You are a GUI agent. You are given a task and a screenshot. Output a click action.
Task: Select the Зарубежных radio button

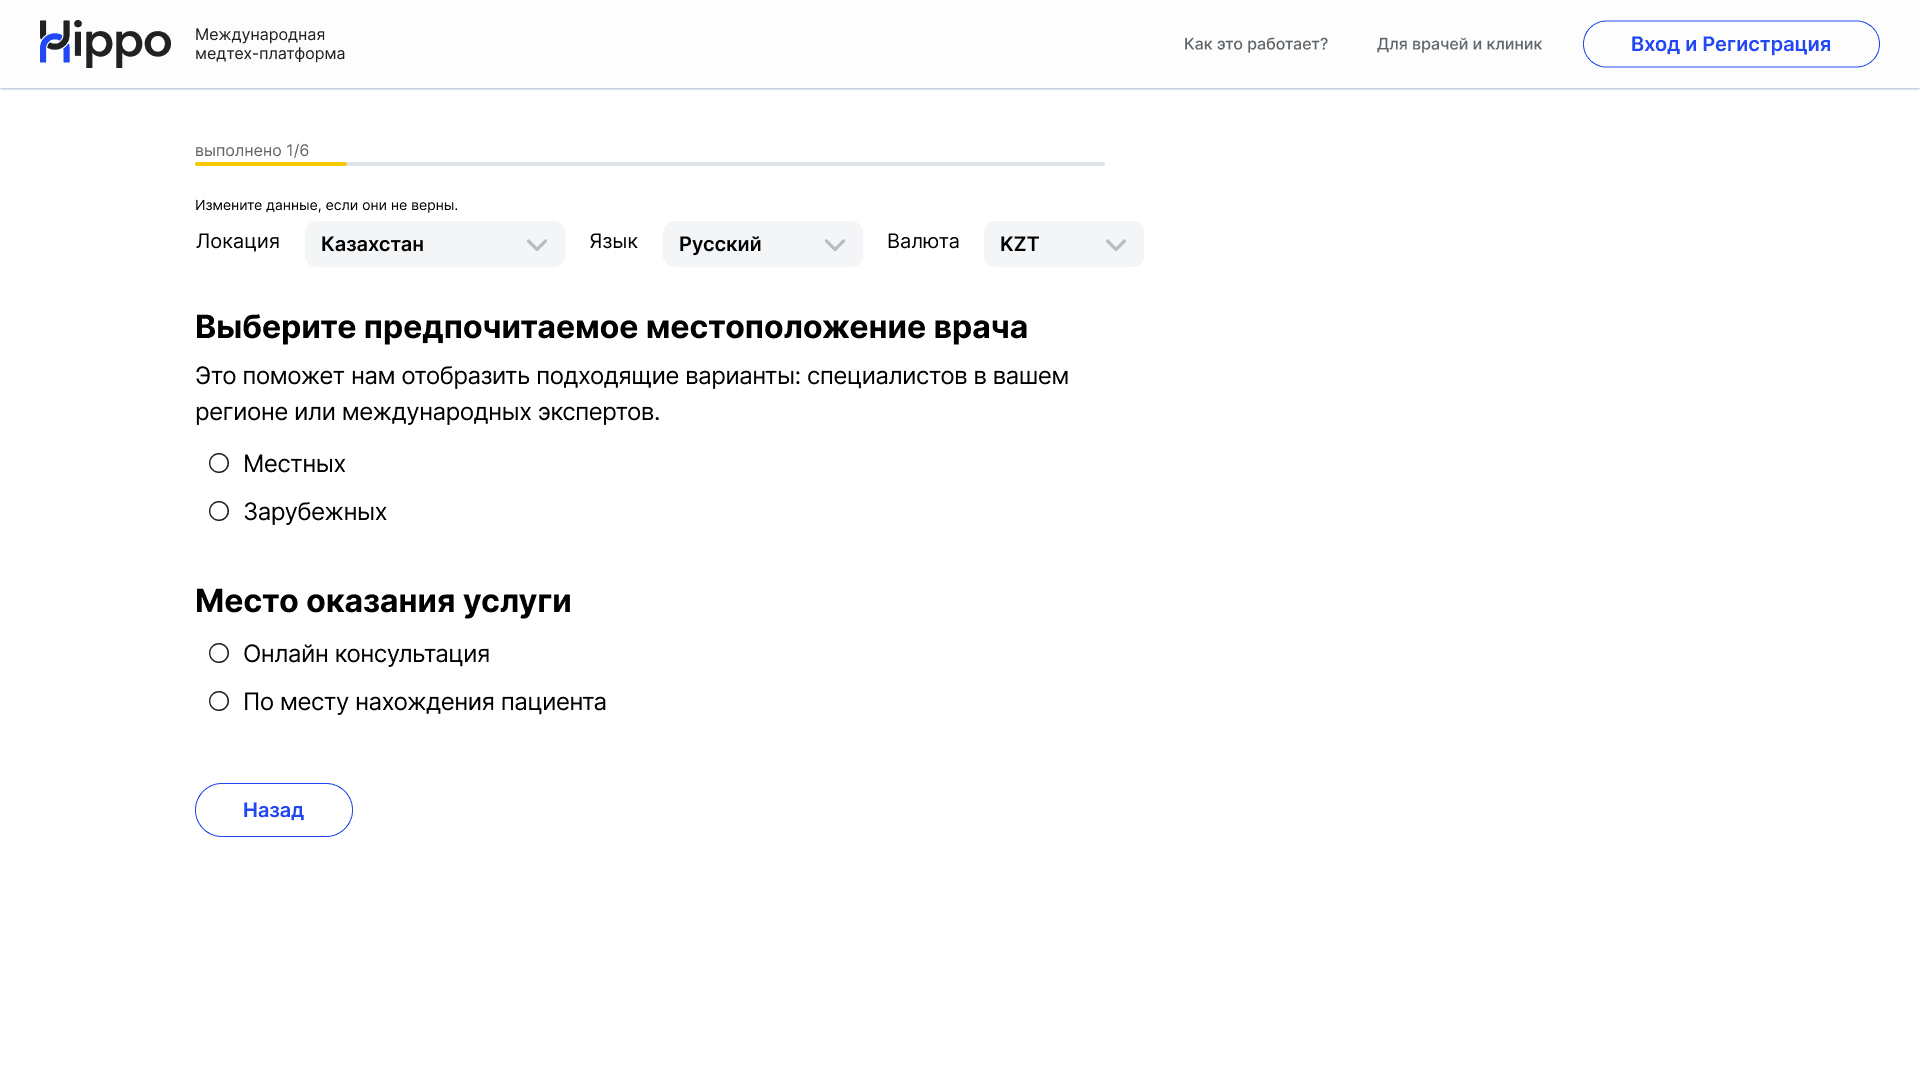point(219,511)
